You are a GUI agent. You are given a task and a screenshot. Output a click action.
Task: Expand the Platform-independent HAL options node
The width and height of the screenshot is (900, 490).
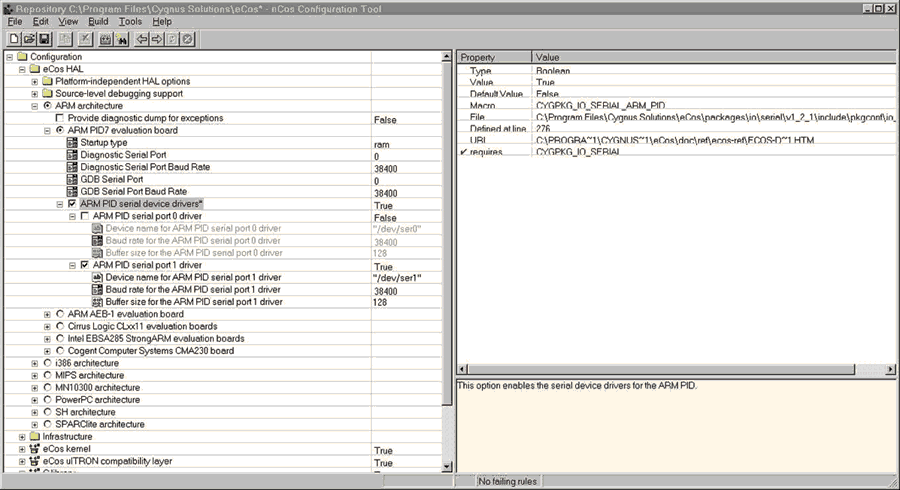(34, 81)
